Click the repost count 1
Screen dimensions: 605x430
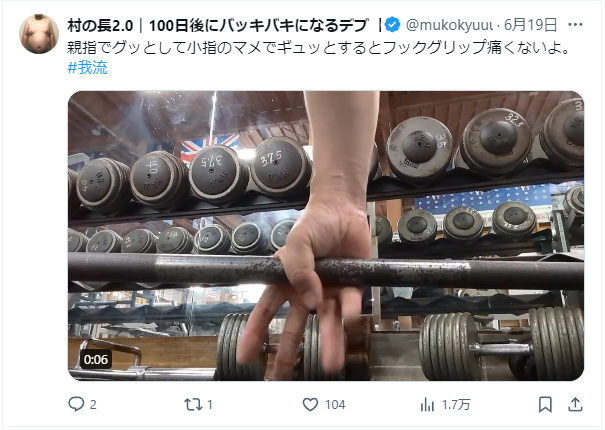coord(210,405)
